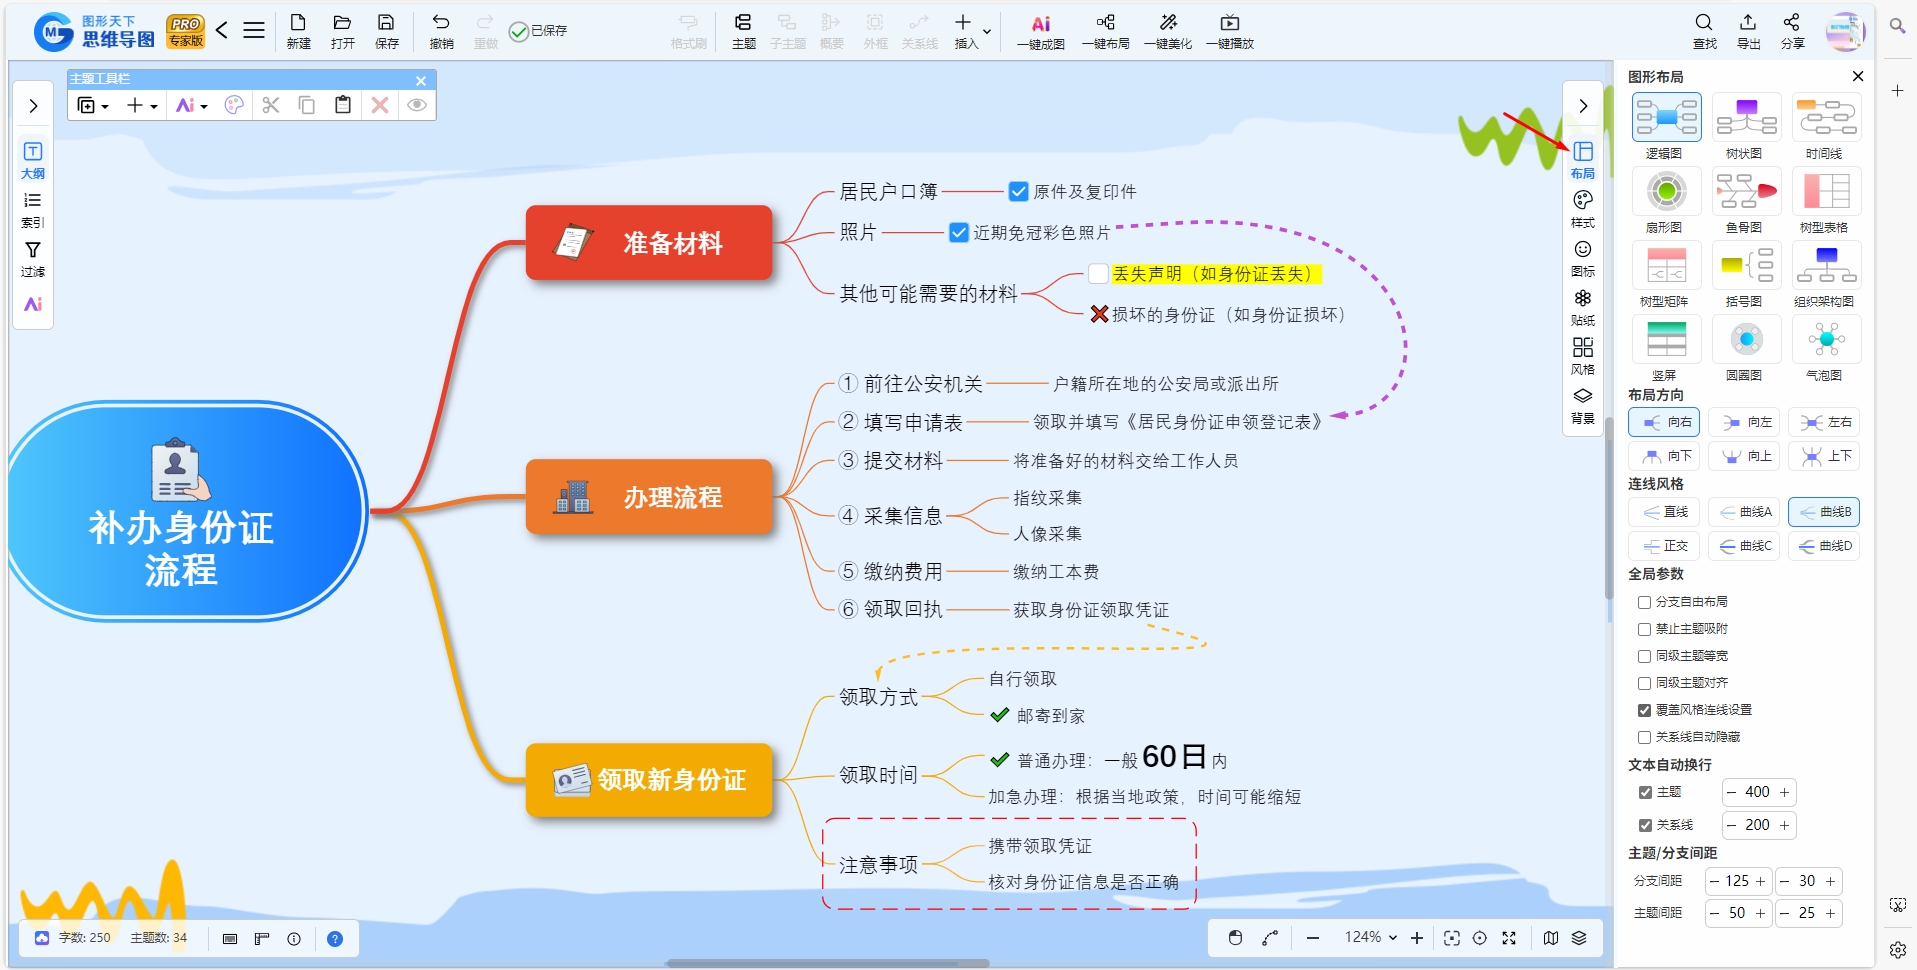The image size is (1917, 970).
Task: Click the 新建 new file icon
Action: tap(298, 31)
